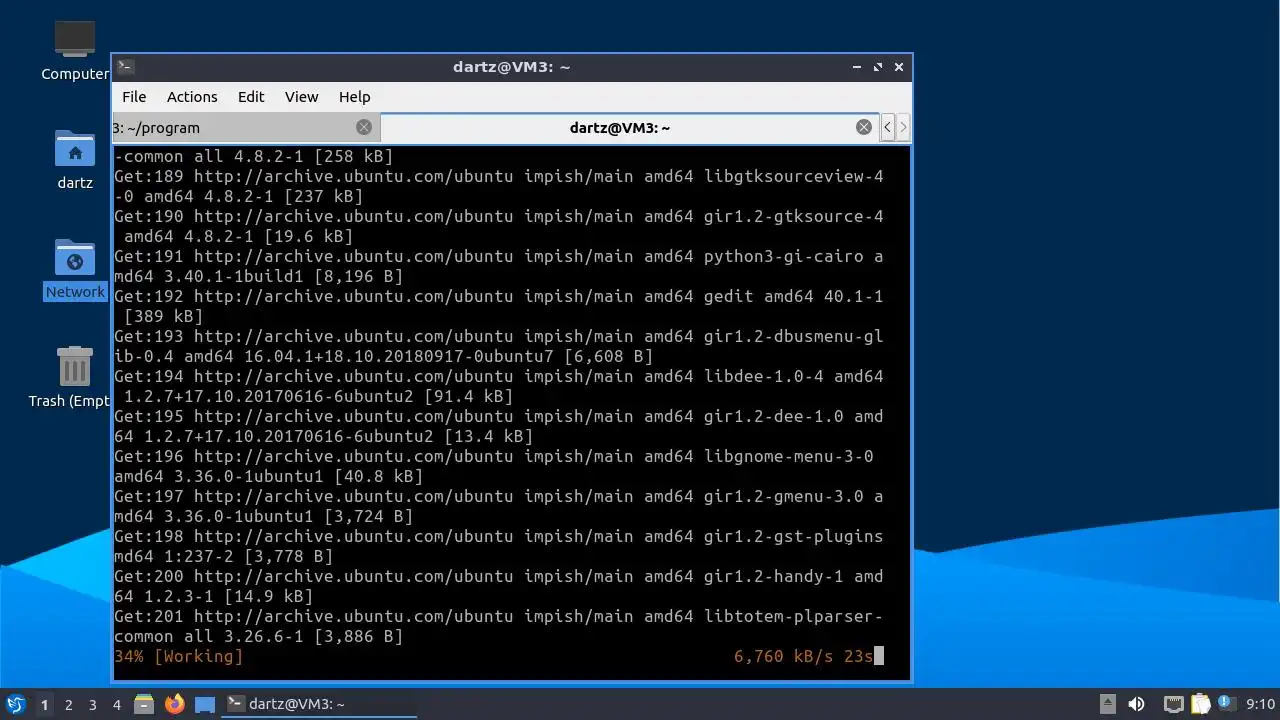The width and height of the screenshot is (1280, 720).
Task: Open the volume control tray icon
Action: 1136,704
